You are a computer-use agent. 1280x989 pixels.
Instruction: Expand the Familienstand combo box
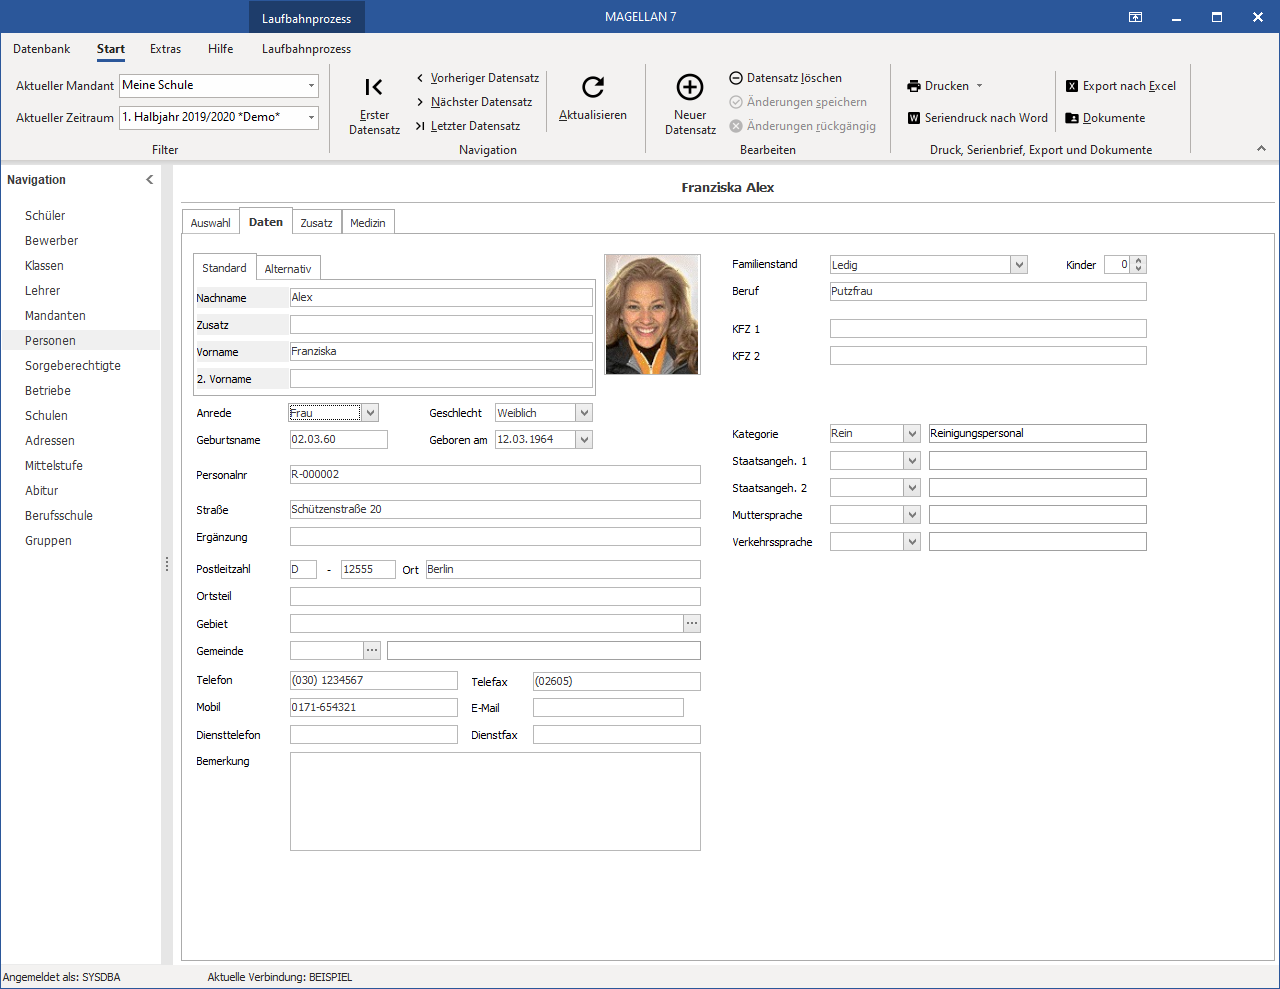click(x=1019, y=265)
